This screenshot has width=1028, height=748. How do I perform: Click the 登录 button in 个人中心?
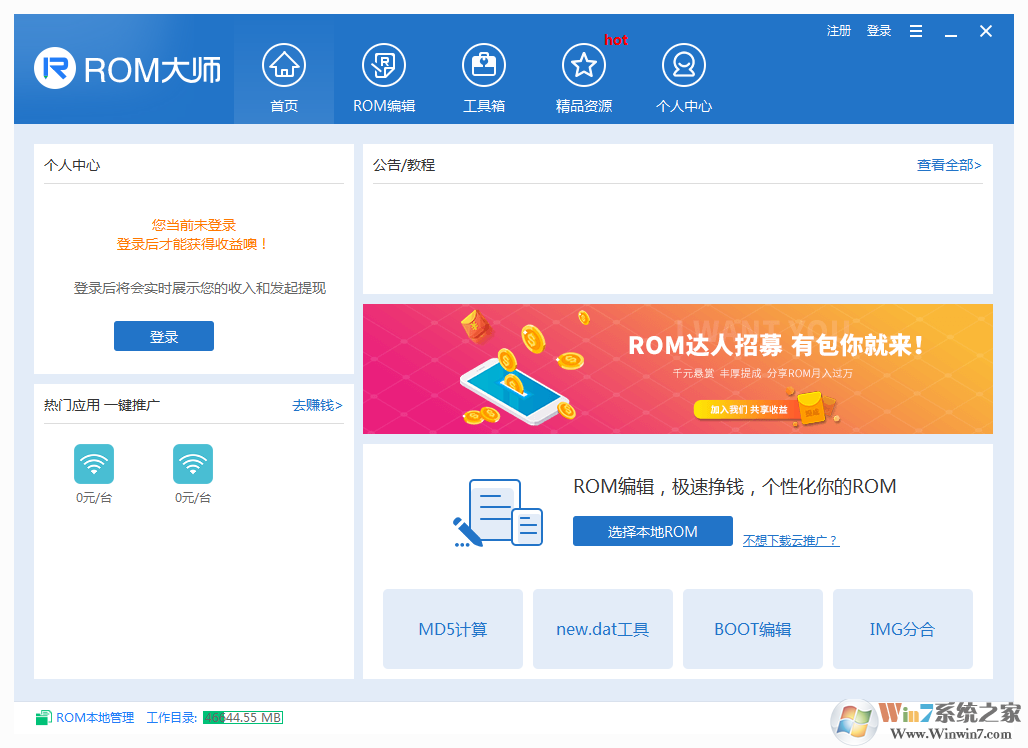click(x=163, y=336)
